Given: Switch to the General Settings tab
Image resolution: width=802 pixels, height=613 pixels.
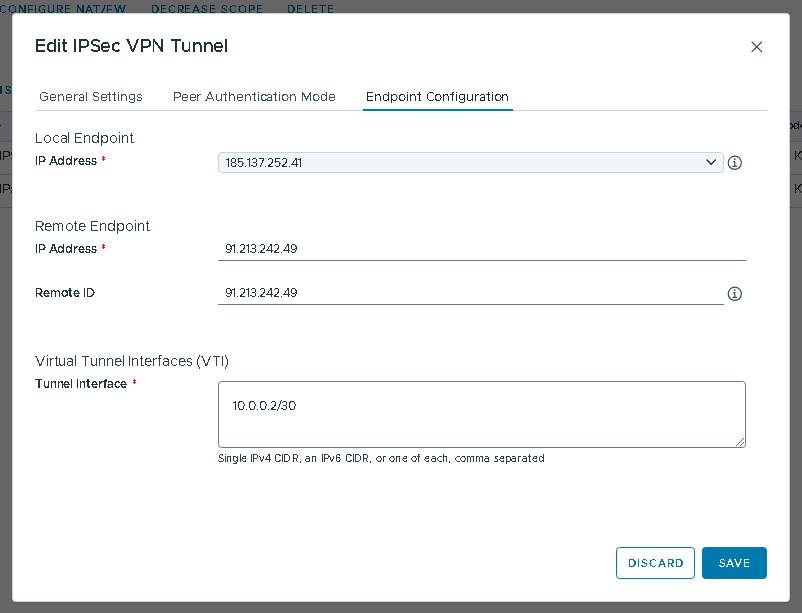Looking at the screenshot, I should tap(91, 97).
